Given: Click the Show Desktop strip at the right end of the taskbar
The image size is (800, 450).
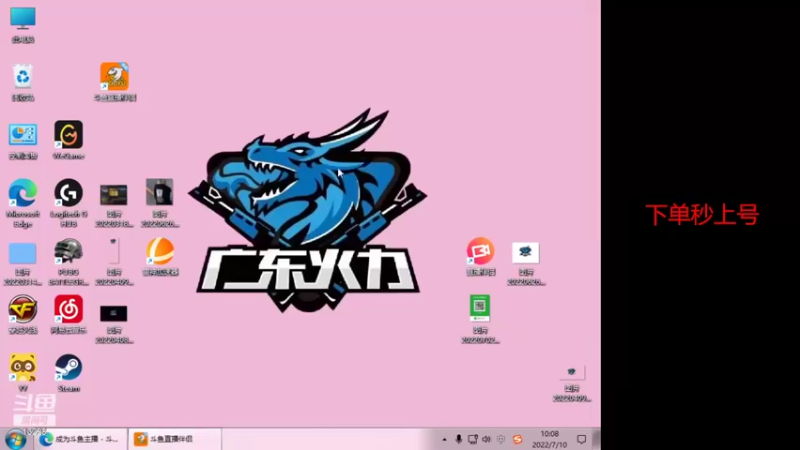Looking at the screenshot, I should (x=597, y=439).
